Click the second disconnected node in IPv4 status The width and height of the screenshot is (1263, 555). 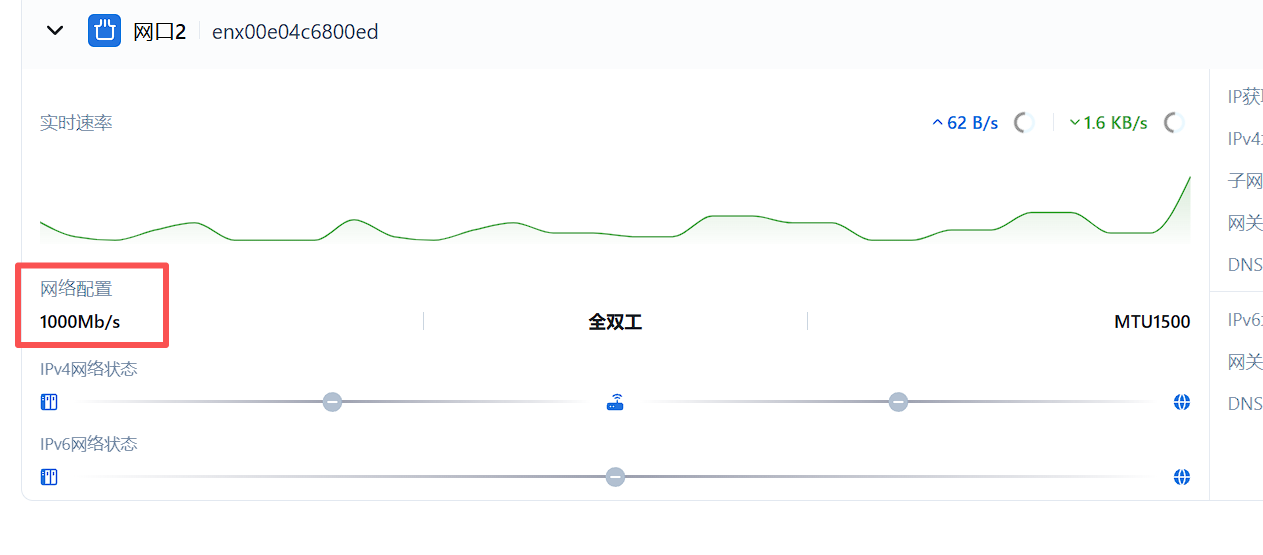[x=898, y=402]
